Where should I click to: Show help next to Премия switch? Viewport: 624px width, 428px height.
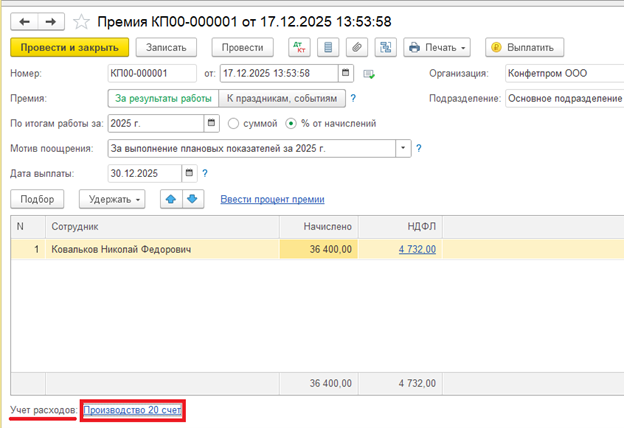(x=353, y=98)
